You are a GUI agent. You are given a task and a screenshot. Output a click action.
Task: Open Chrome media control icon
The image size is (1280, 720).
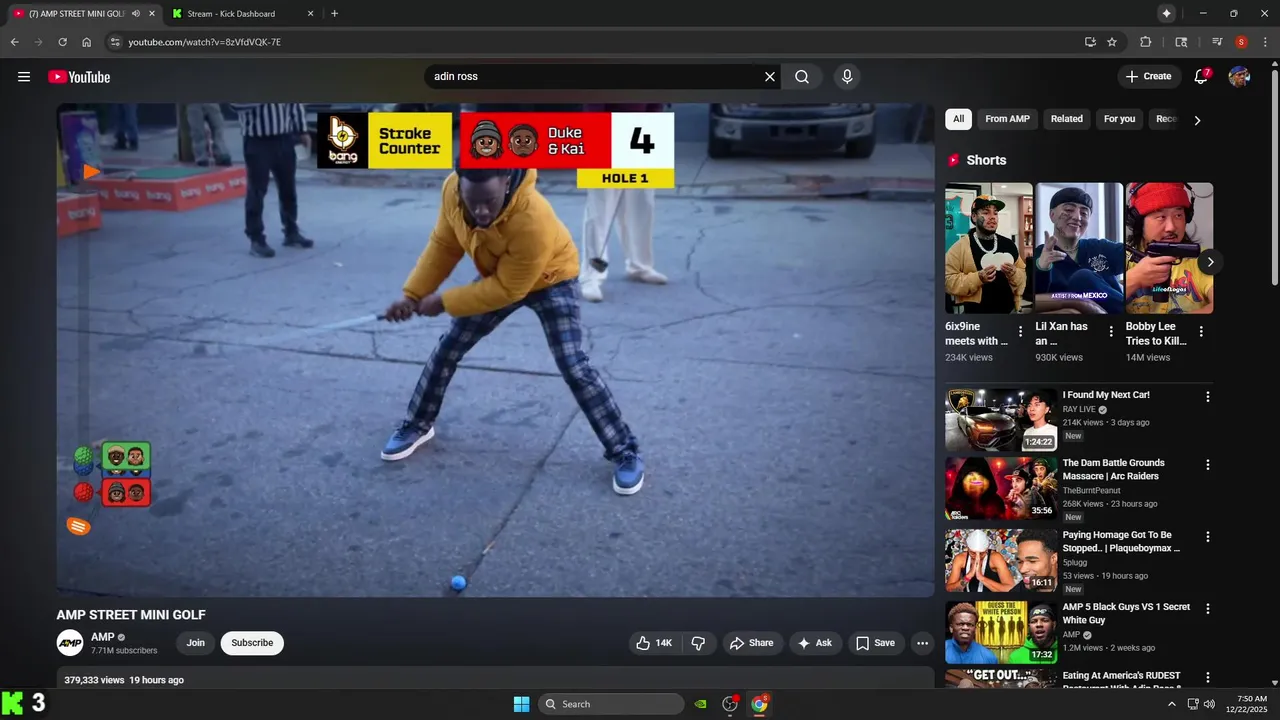(1217, 42)
